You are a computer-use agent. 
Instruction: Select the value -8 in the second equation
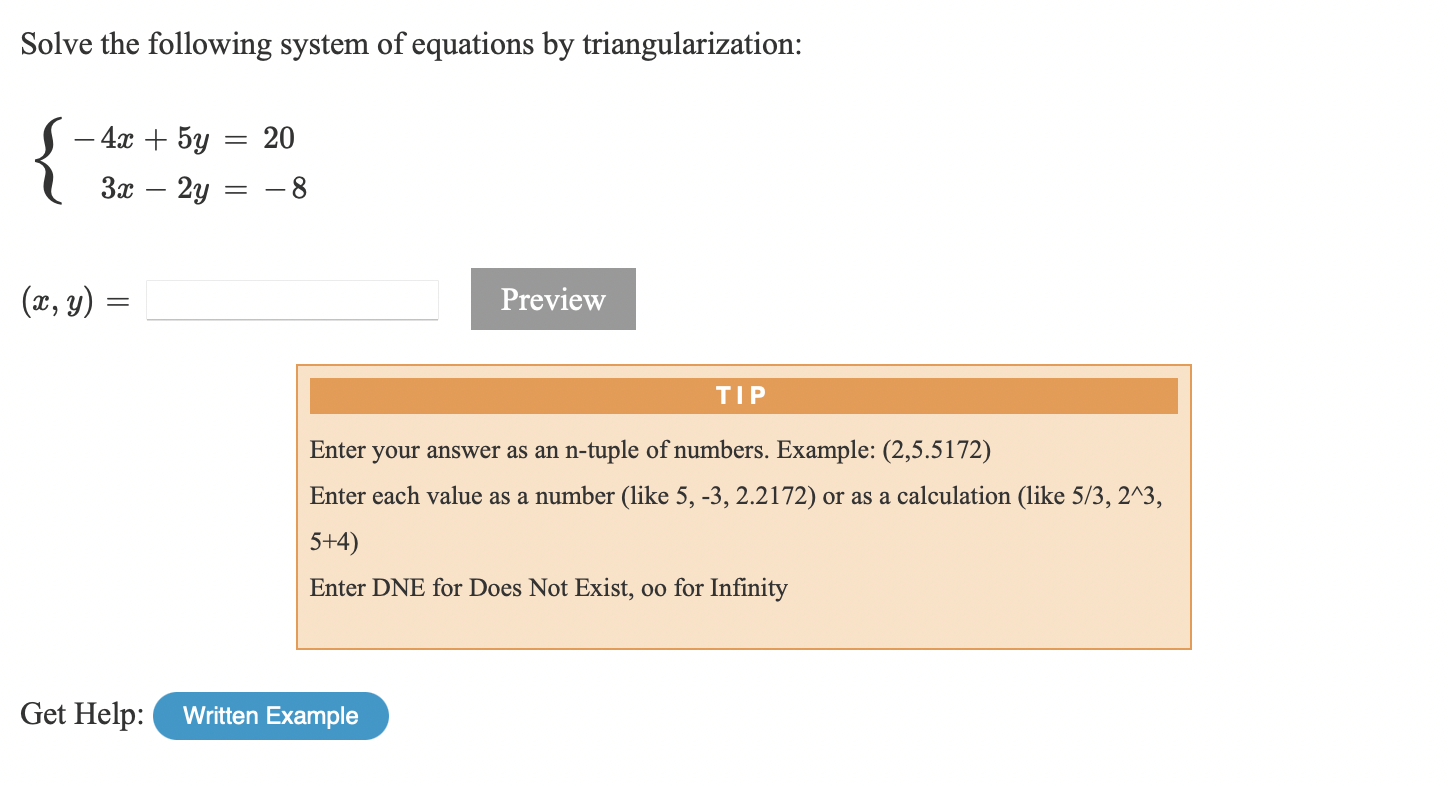290,189
